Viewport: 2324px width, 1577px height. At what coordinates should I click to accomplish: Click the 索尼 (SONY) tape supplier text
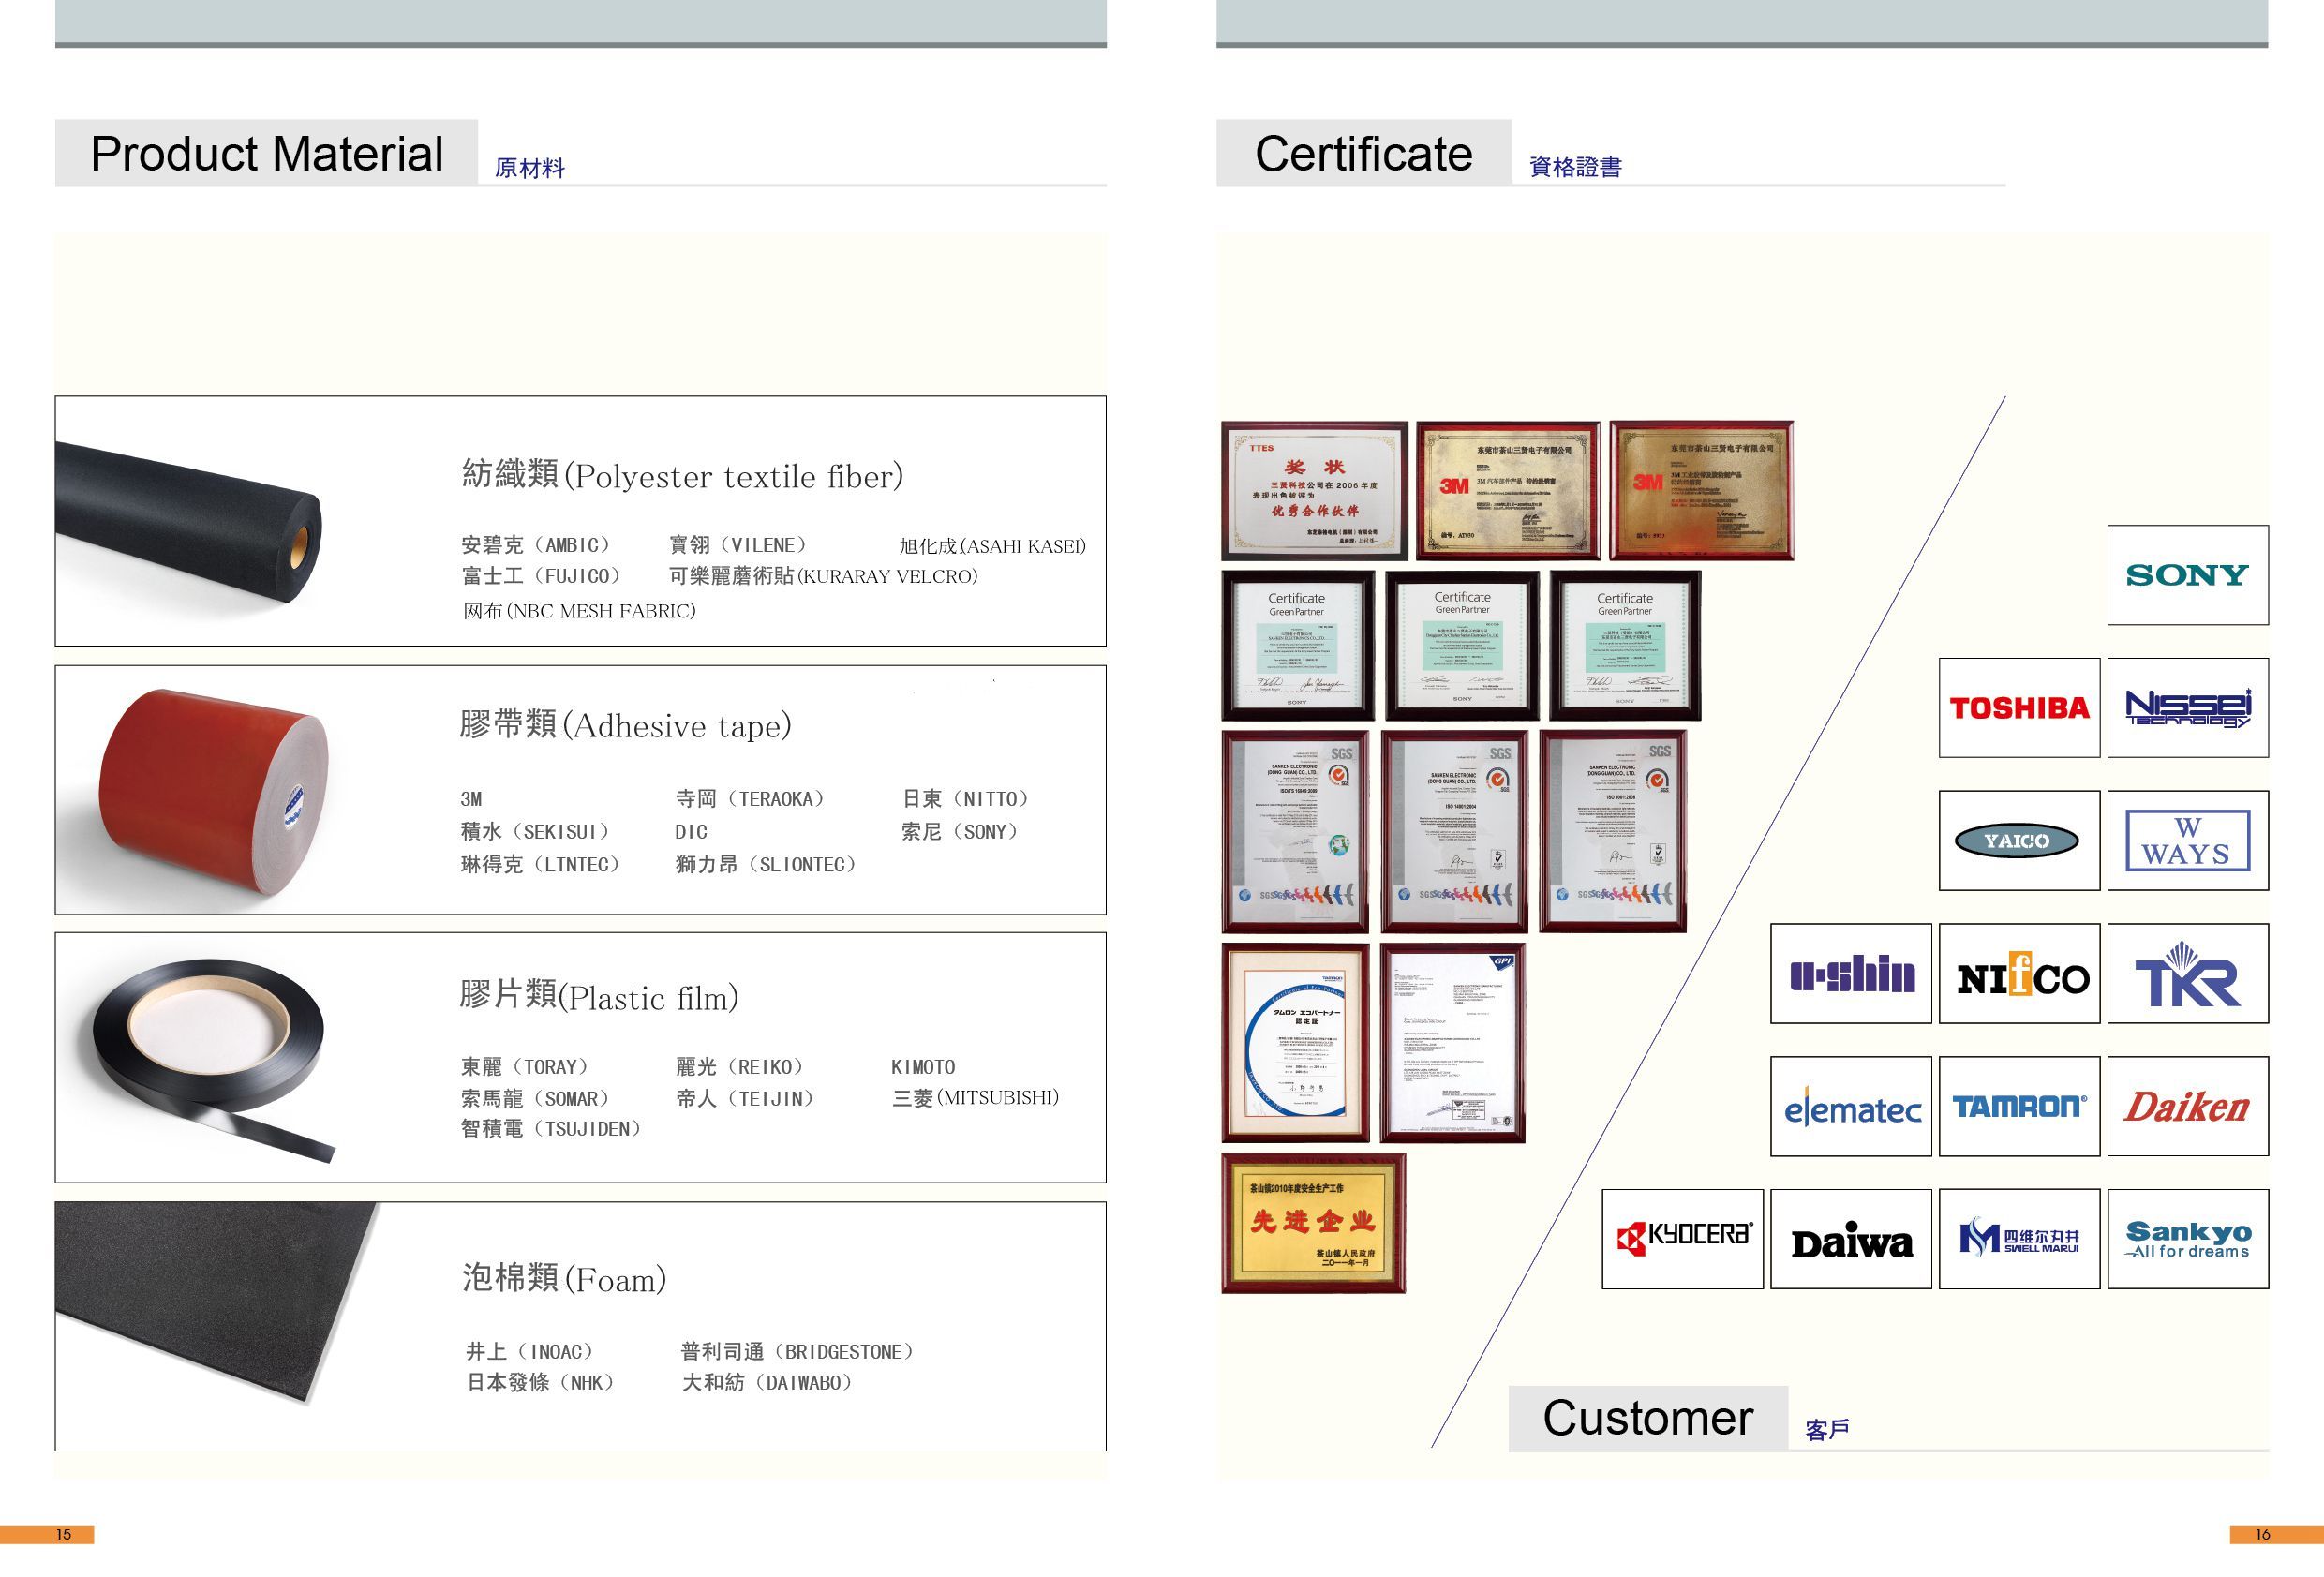click(959, 832)
